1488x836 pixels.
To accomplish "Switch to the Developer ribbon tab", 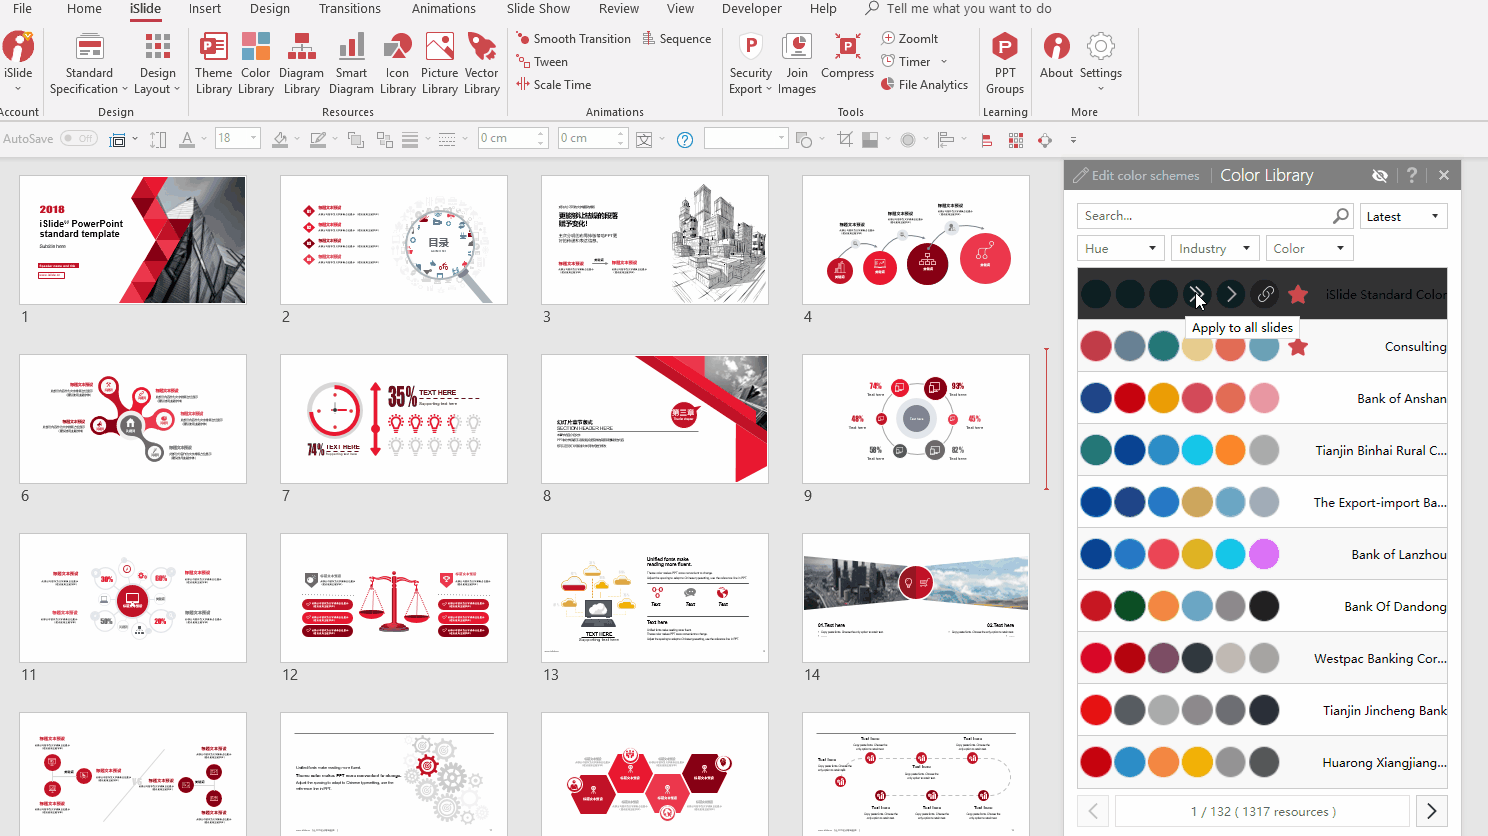I will coord(751,9).
